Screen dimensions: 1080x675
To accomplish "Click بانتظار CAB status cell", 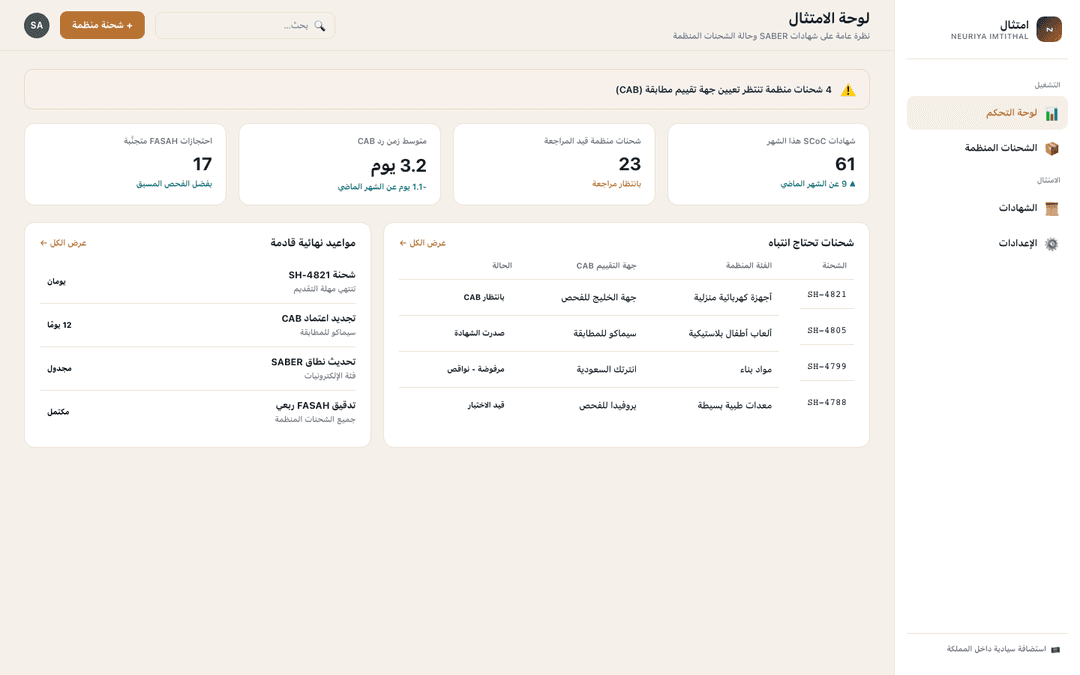I will (x=484, y=298).
